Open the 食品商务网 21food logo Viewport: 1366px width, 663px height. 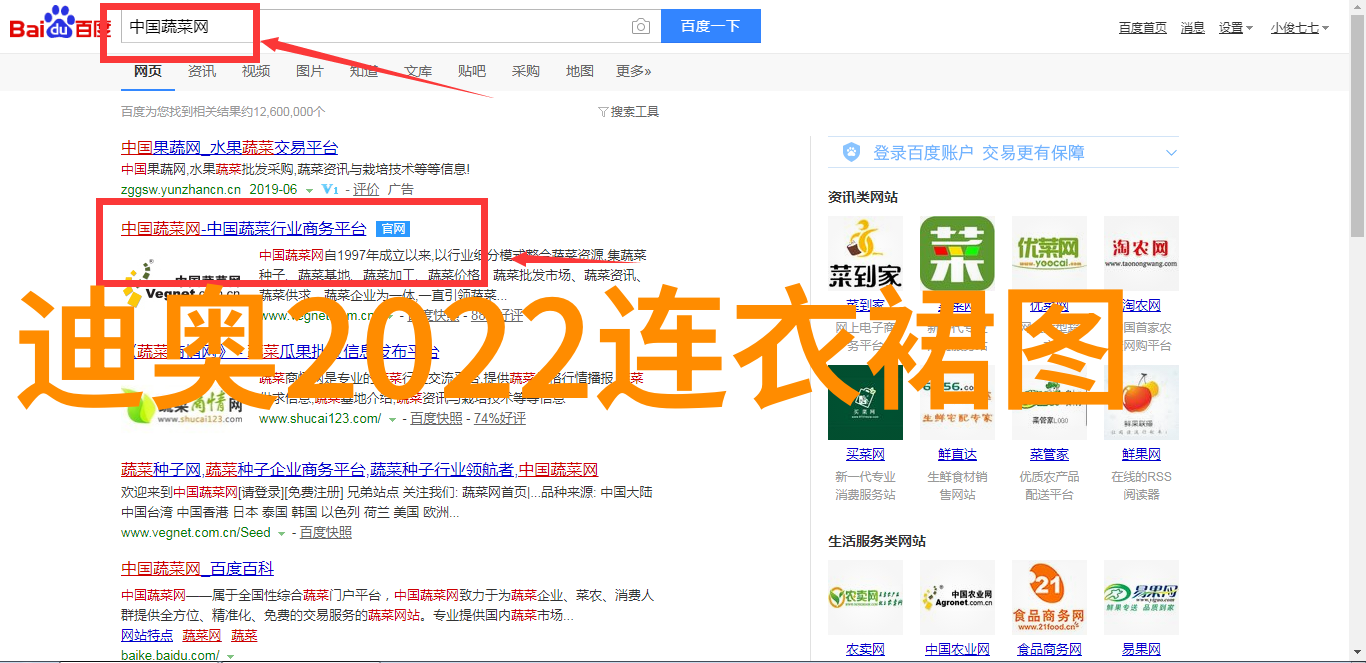(1049, 598)
